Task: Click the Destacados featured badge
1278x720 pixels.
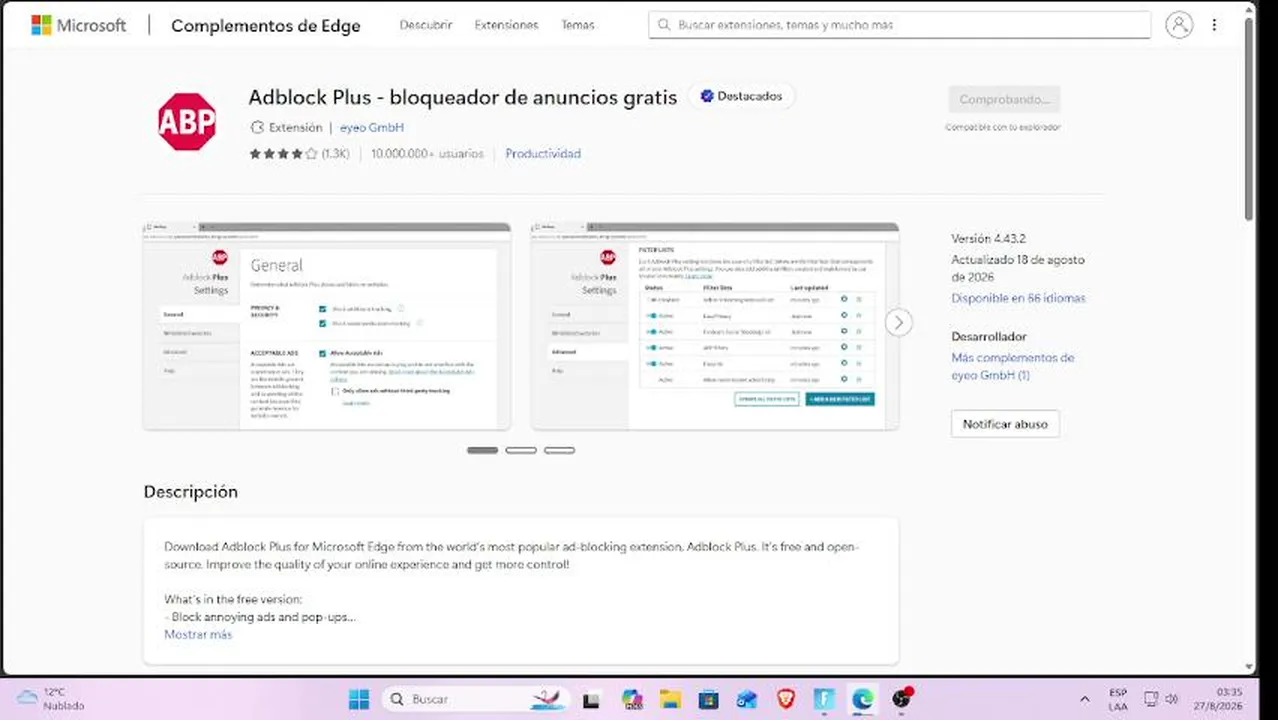Action: point(741,96)
